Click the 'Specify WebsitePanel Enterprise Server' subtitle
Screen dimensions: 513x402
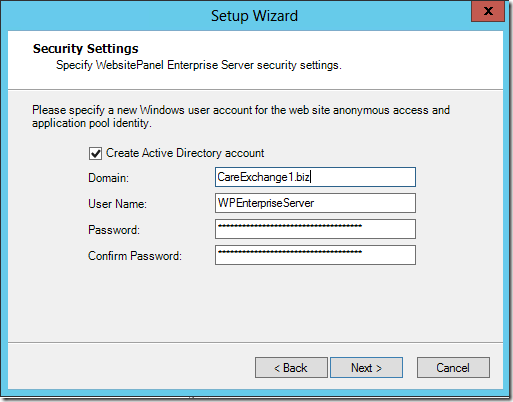tap(199, 65)
